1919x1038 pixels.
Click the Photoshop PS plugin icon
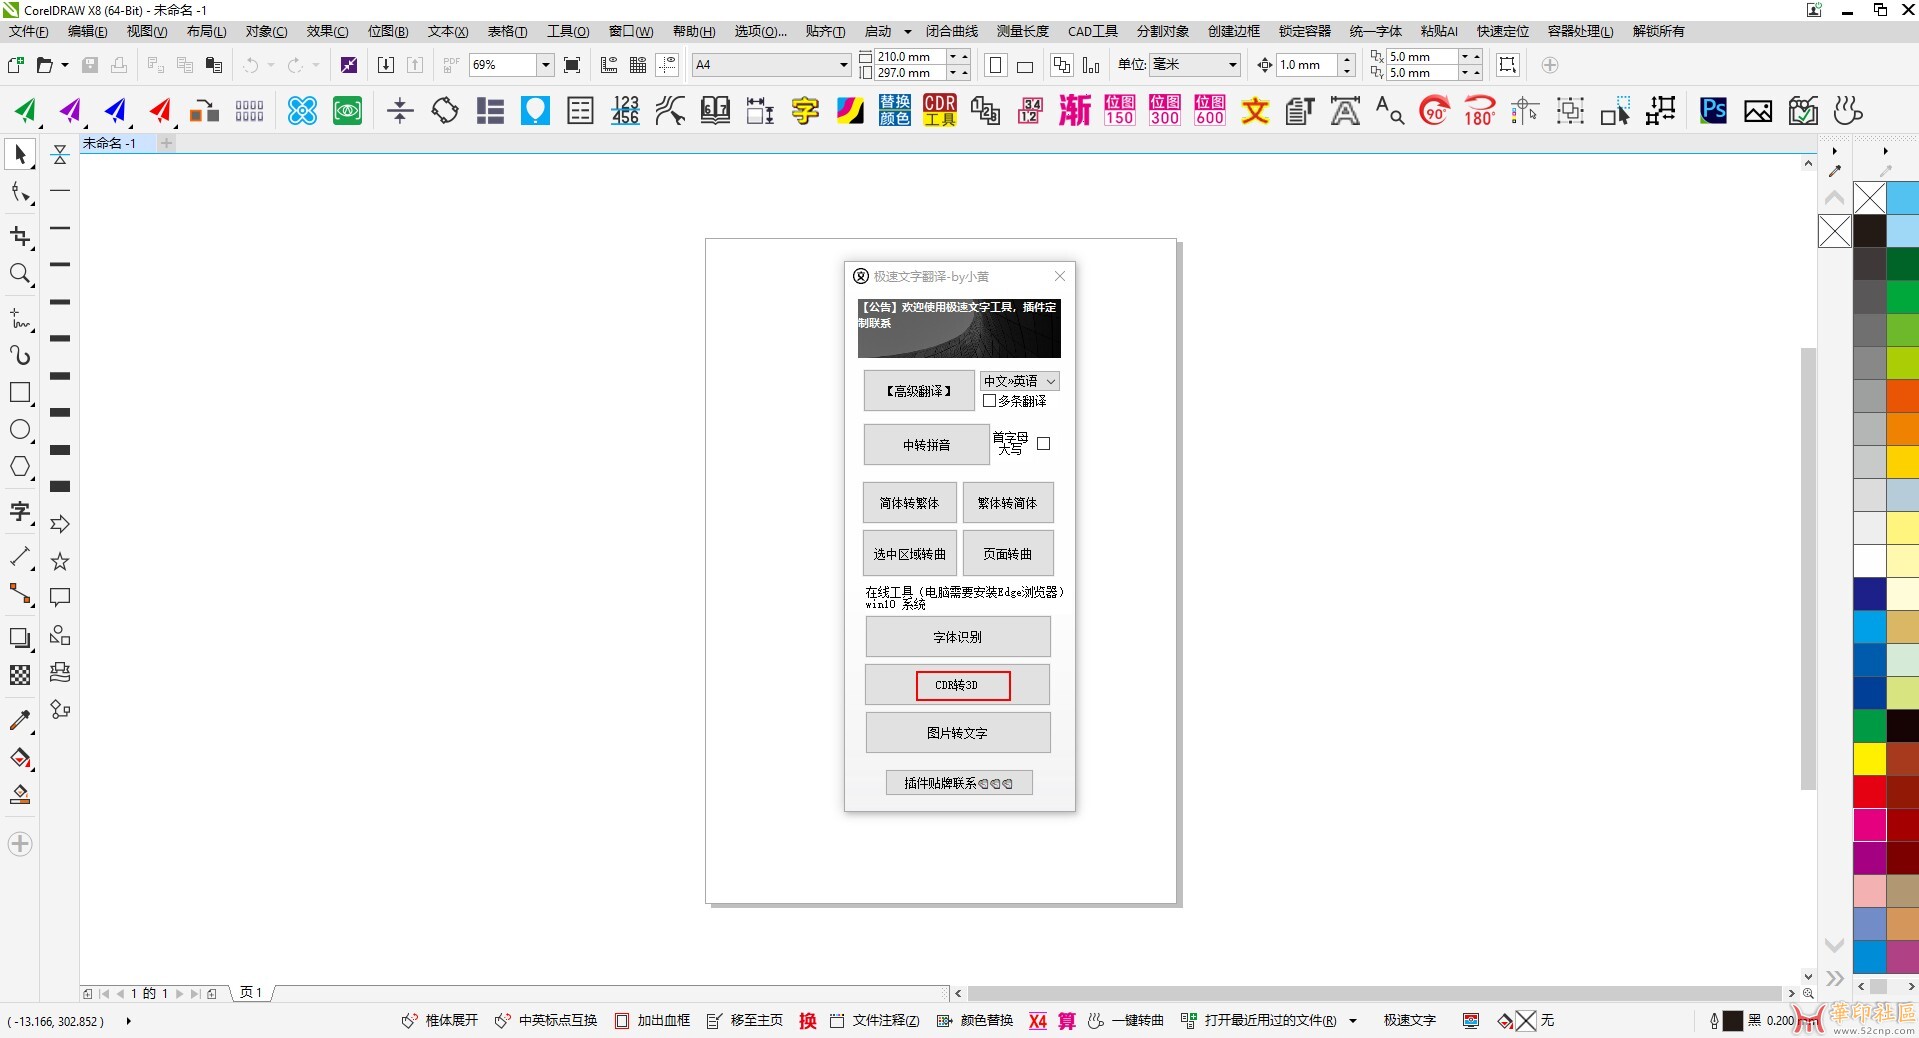tap(1713, 110)
